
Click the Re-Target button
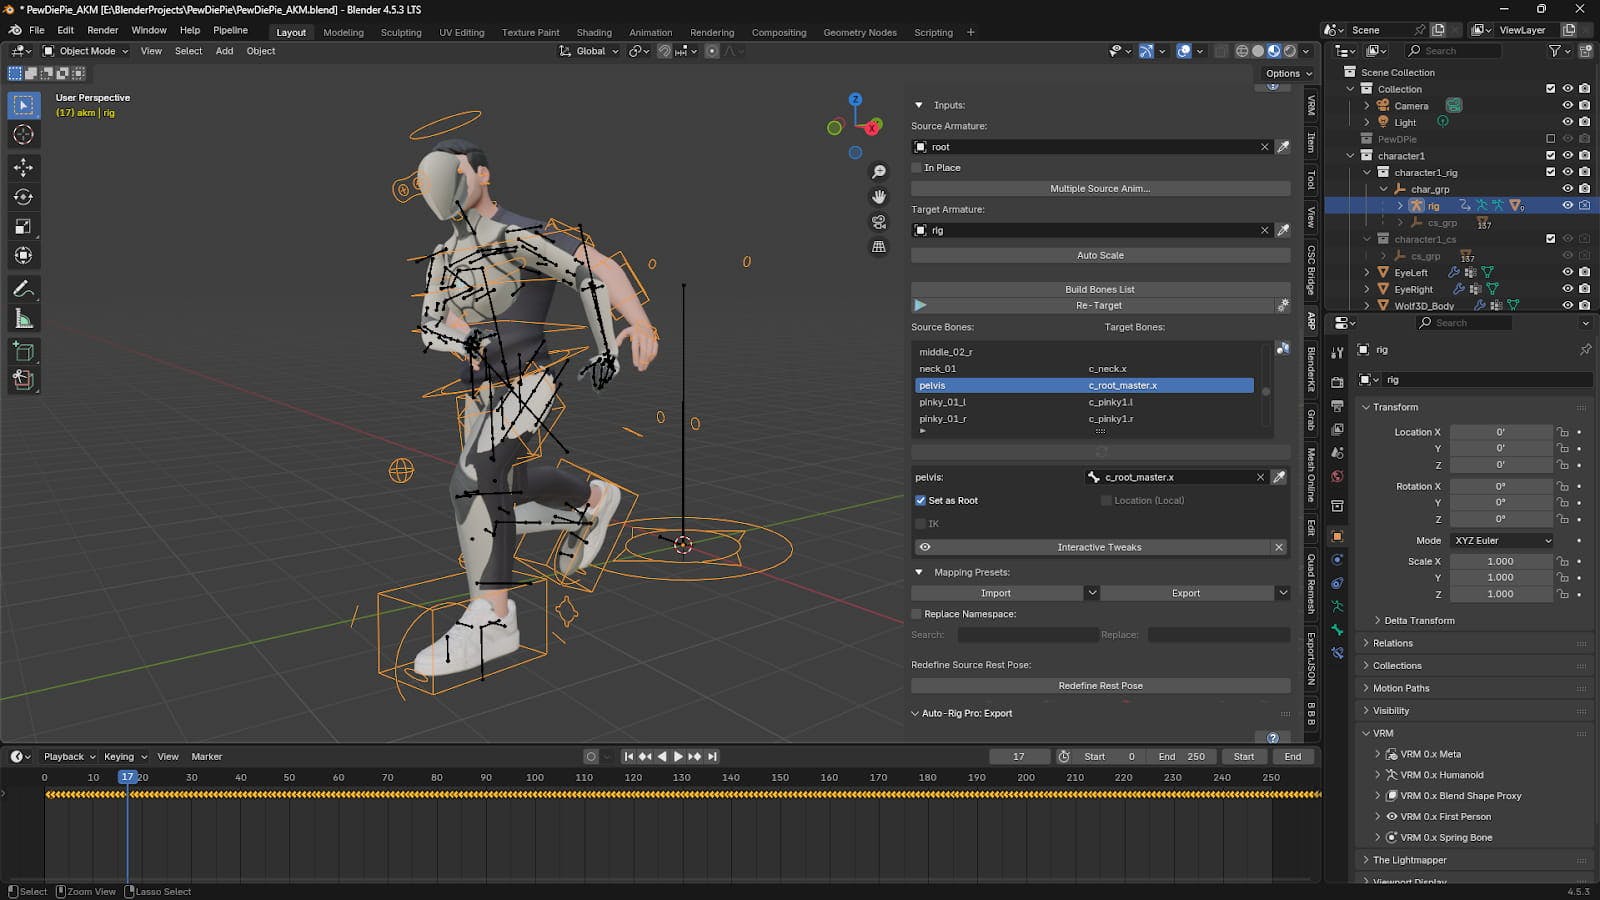click(x=1098, y=306)
